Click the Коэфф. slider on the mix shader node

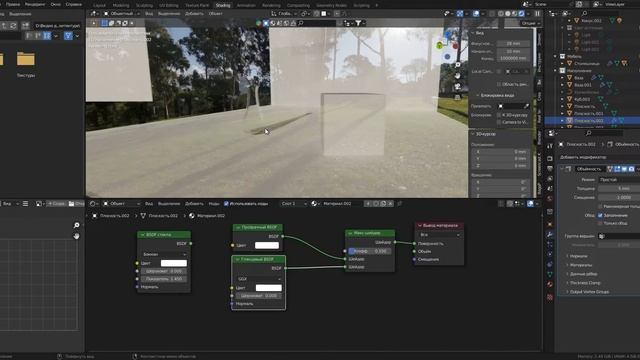click(369, 251)
